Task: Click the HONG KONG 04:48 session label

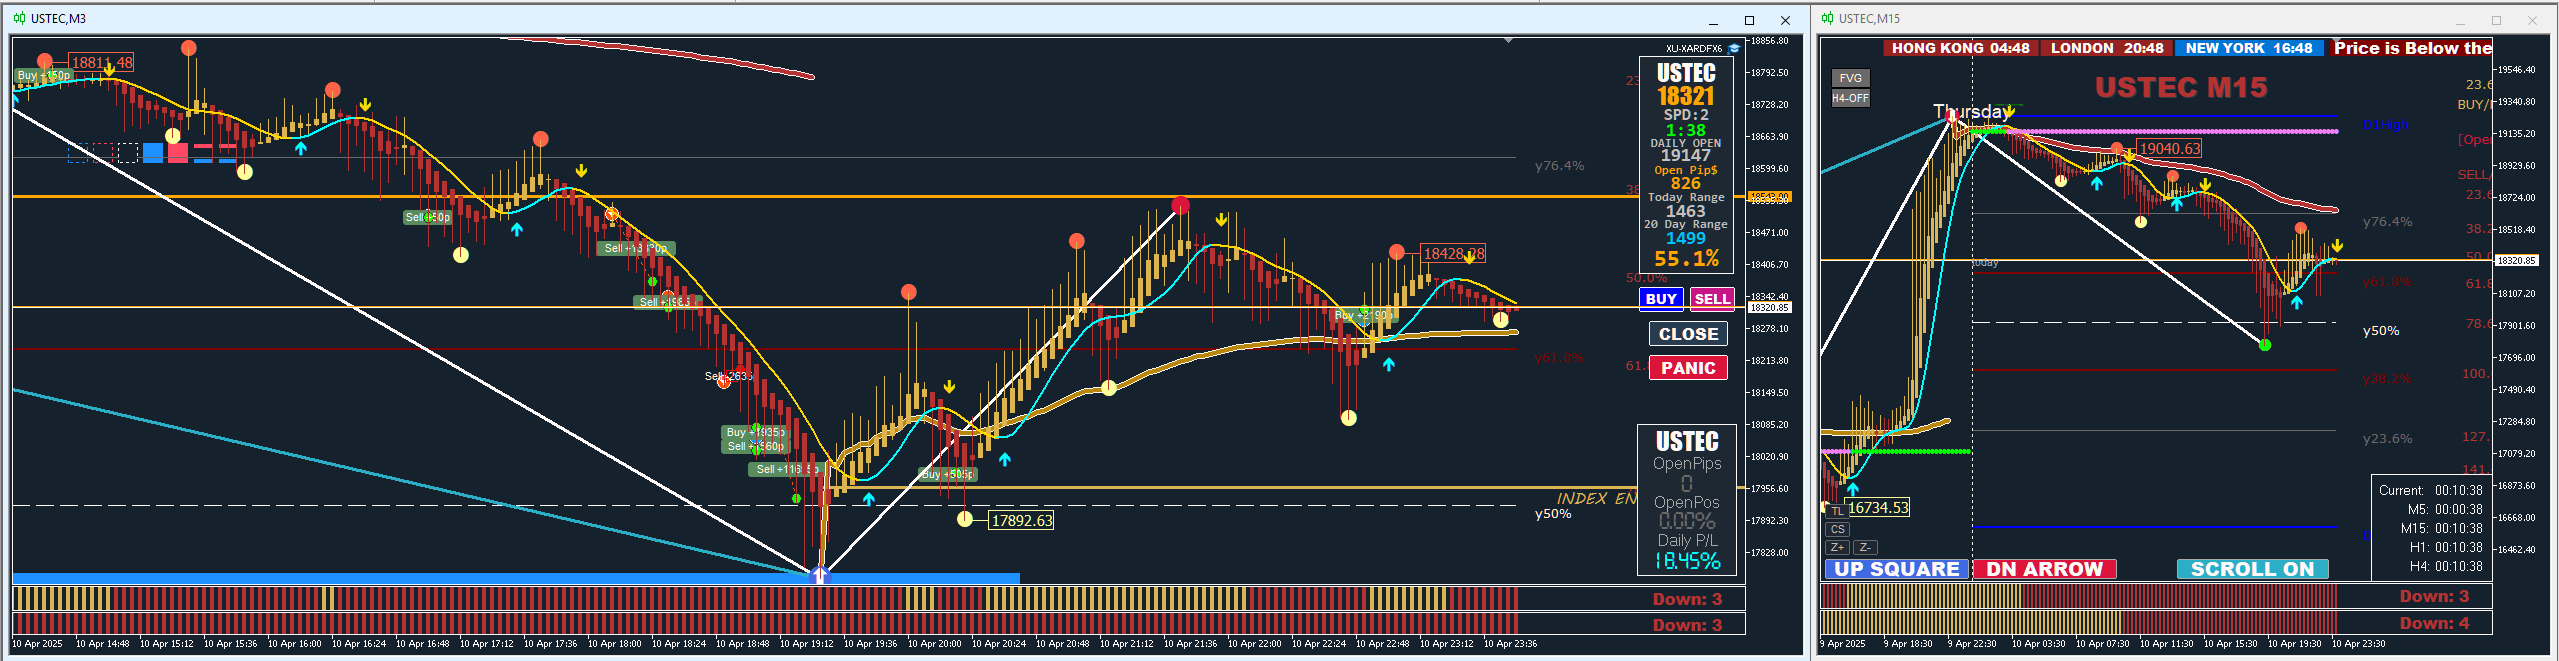Action: point(1960,48)
